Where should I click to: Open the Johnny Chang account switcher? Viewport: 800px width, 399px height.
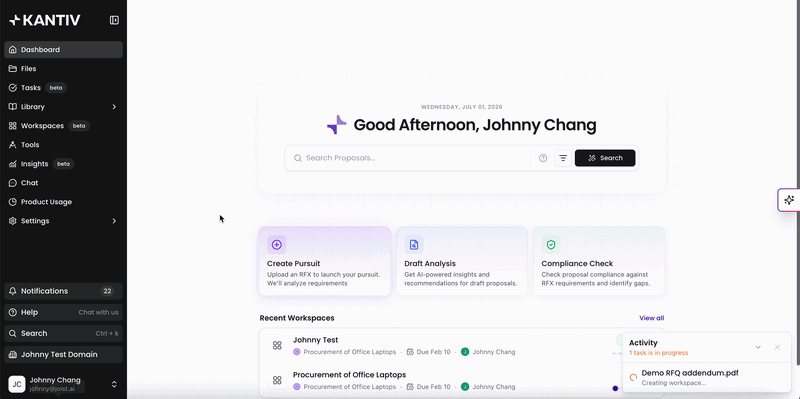(63, 384)
